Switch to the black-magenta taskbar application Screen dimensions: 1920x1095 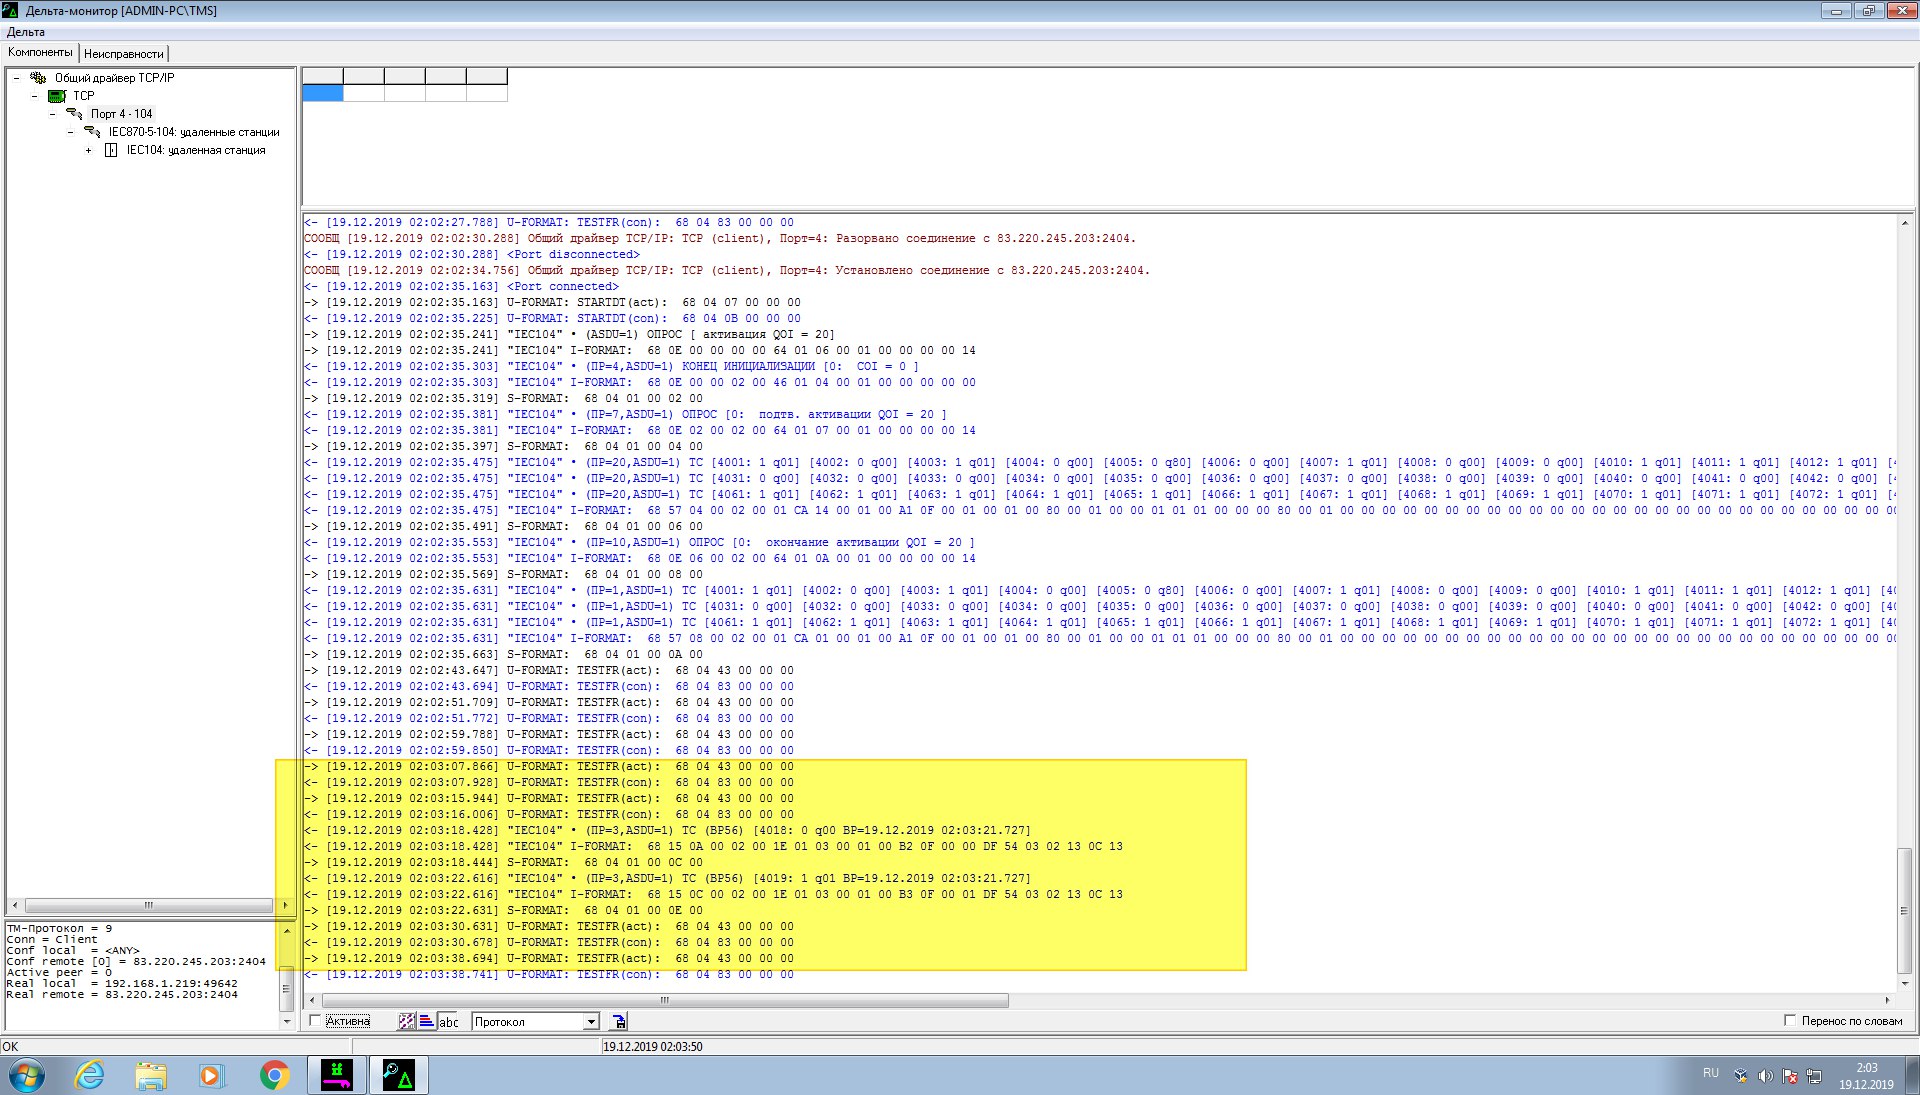coord(337,1076)
